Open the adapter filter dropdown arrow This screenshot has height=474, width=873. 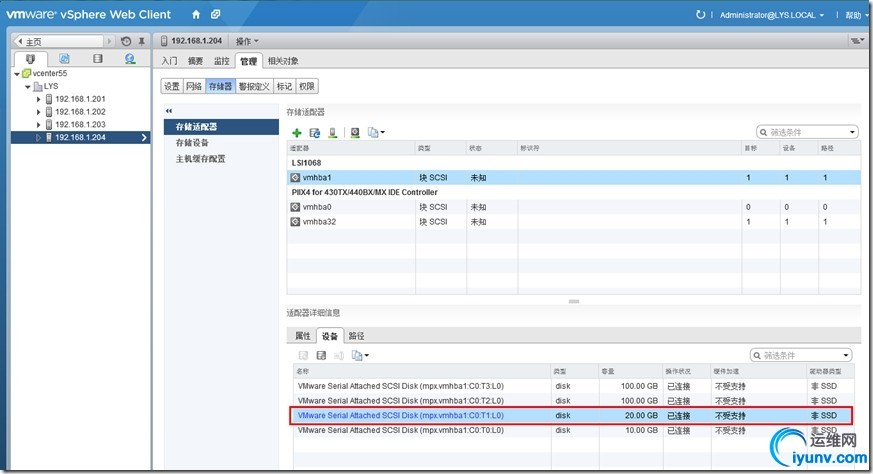point(852,133)
